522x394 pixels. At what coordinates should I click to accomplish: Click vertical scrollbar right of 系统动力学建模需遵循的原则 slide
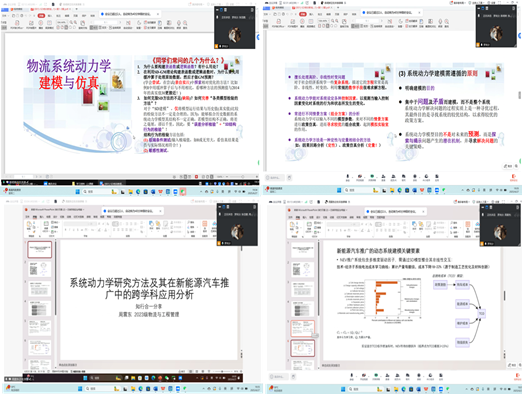(519, 95)
